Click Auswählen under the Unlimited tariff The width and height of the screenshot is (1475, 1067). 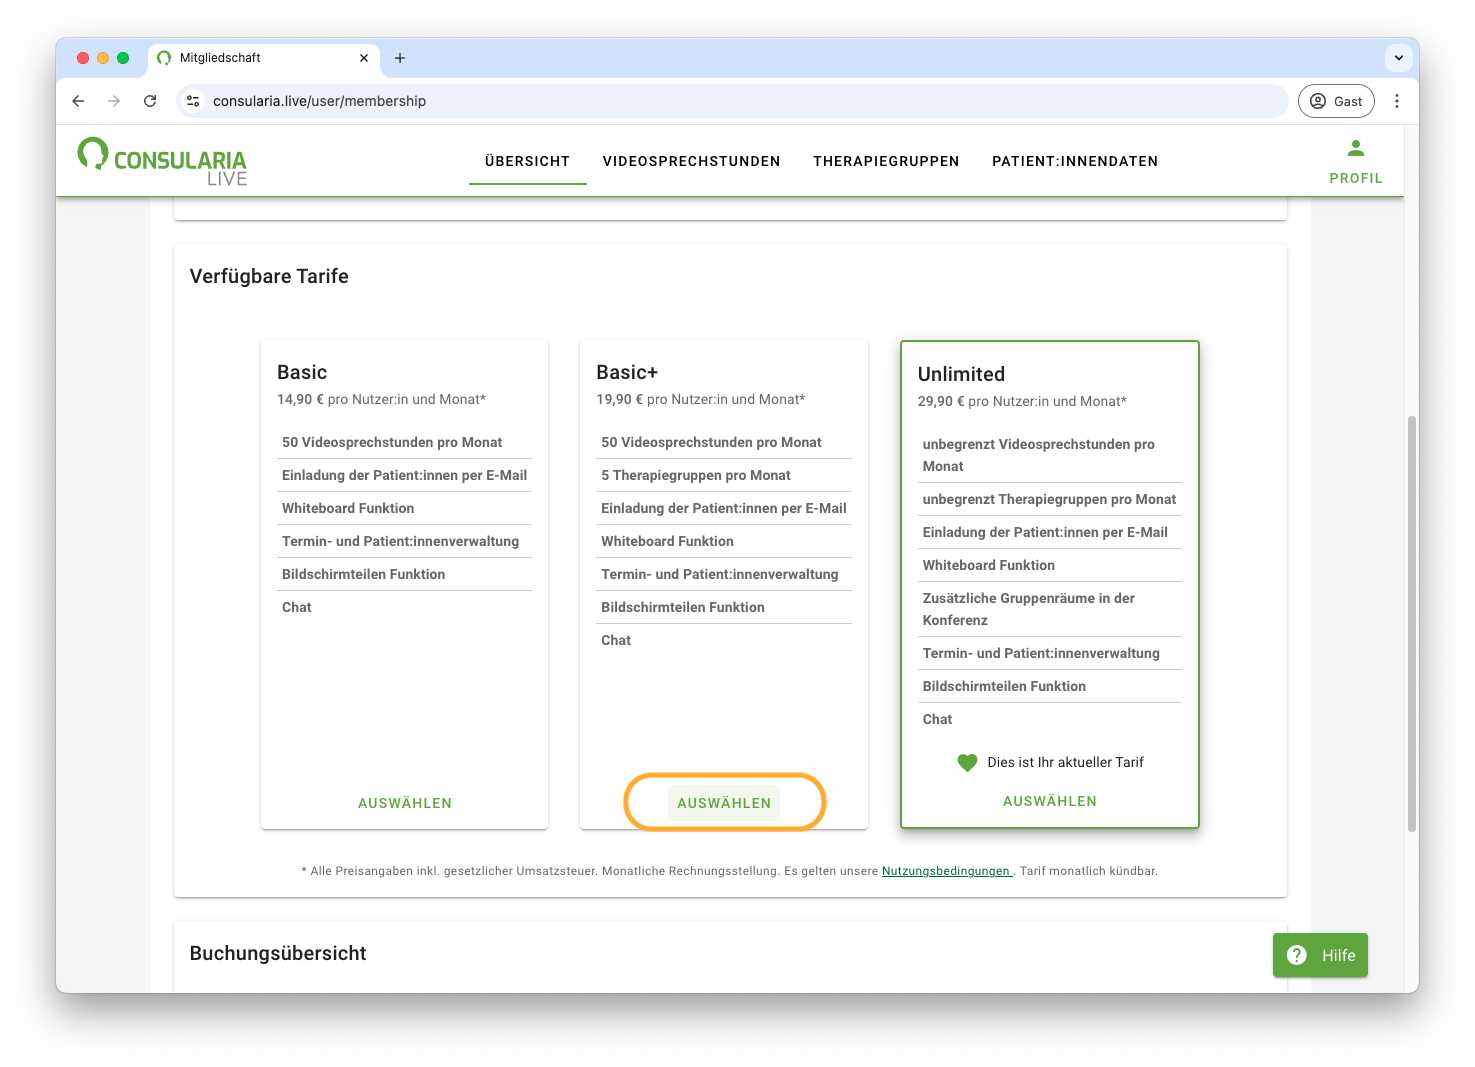pyautogui.click(x=1049, y=801)
